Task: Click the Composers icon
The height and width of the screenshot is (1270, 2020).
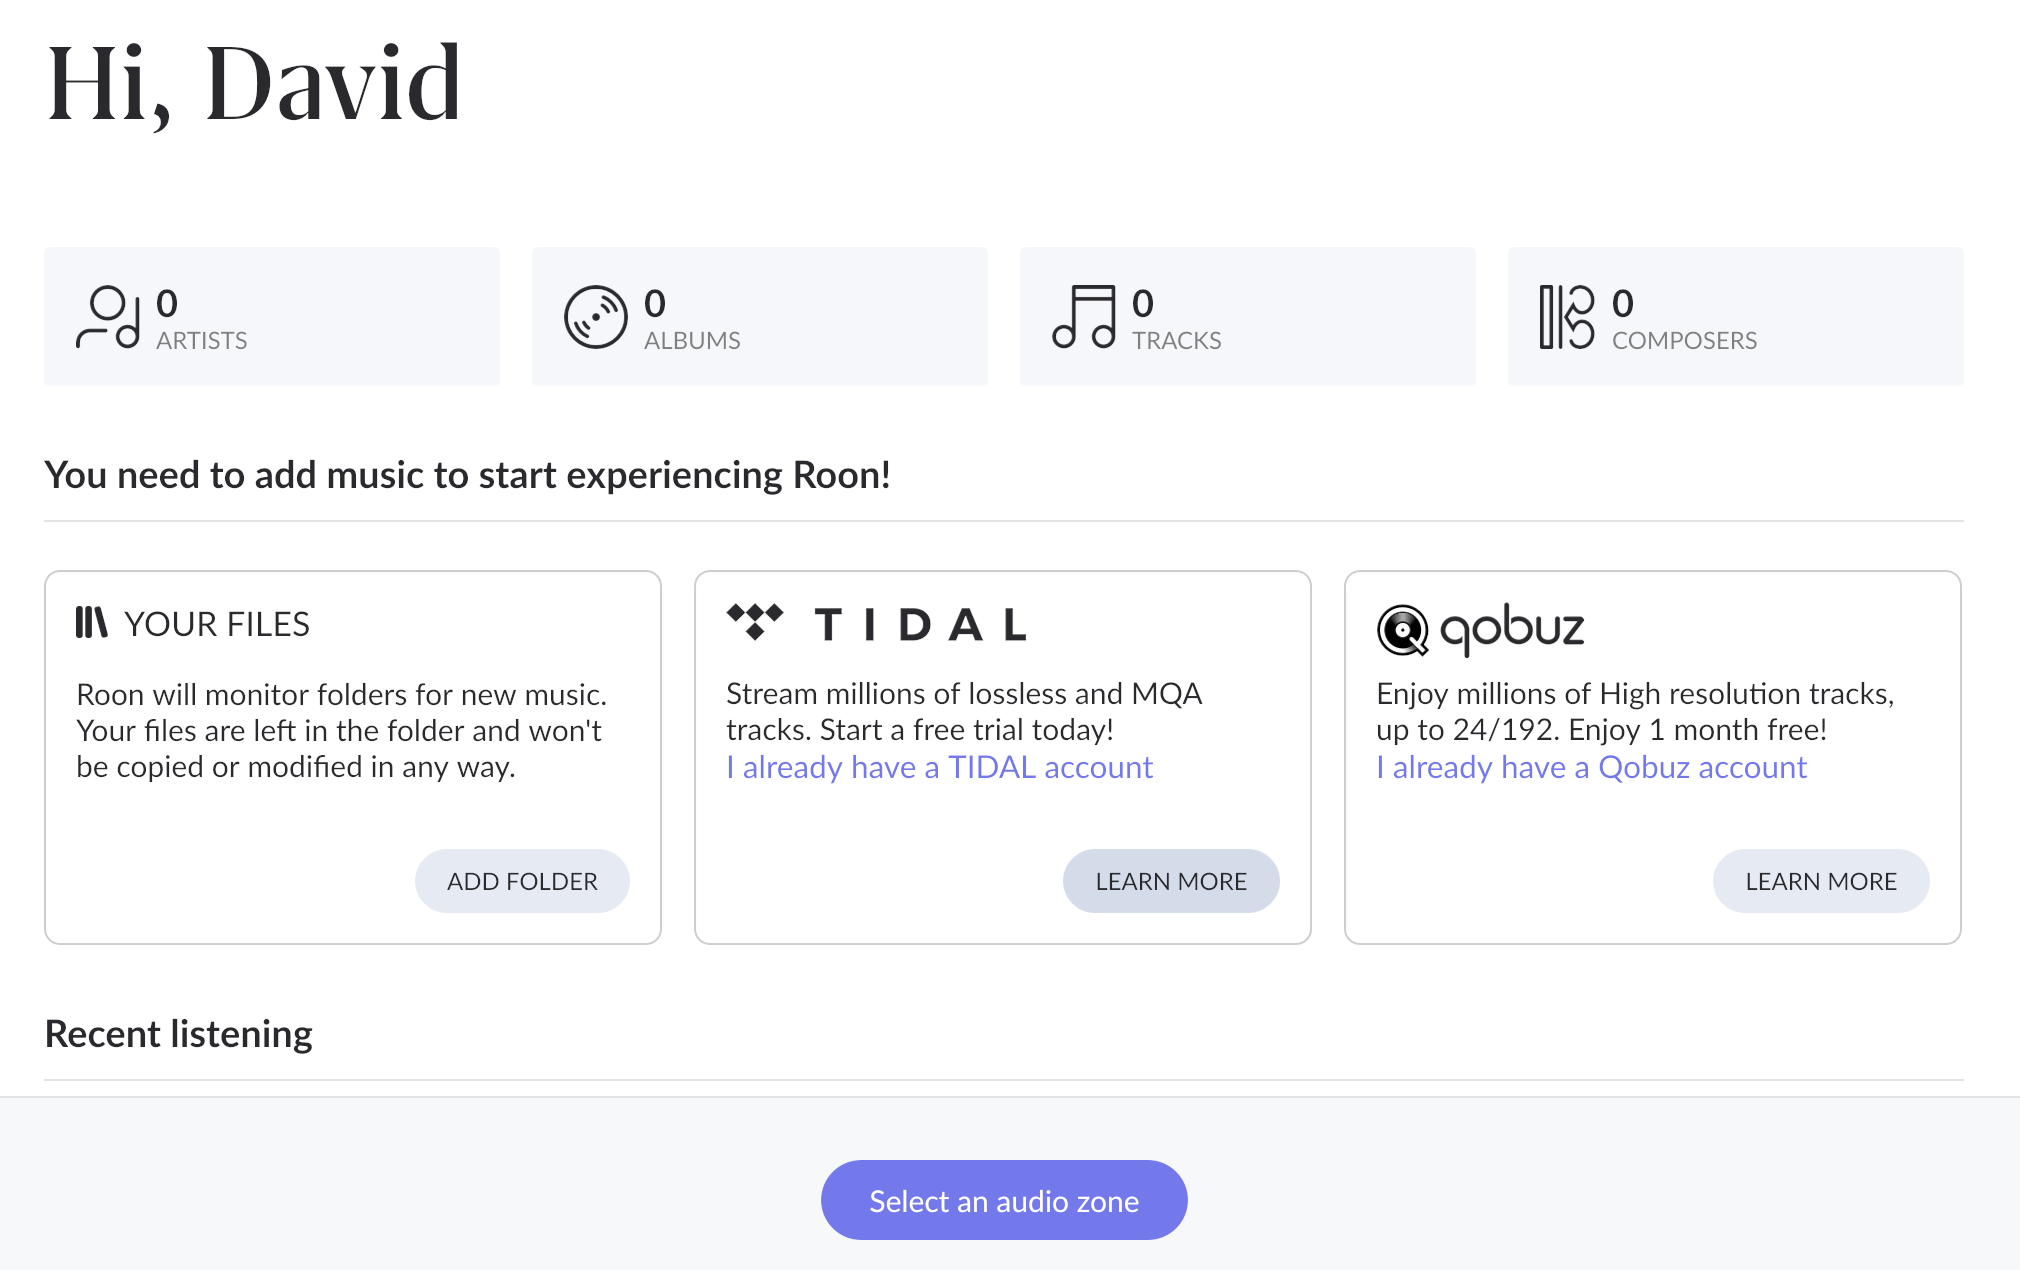Action: point(1566,317)
